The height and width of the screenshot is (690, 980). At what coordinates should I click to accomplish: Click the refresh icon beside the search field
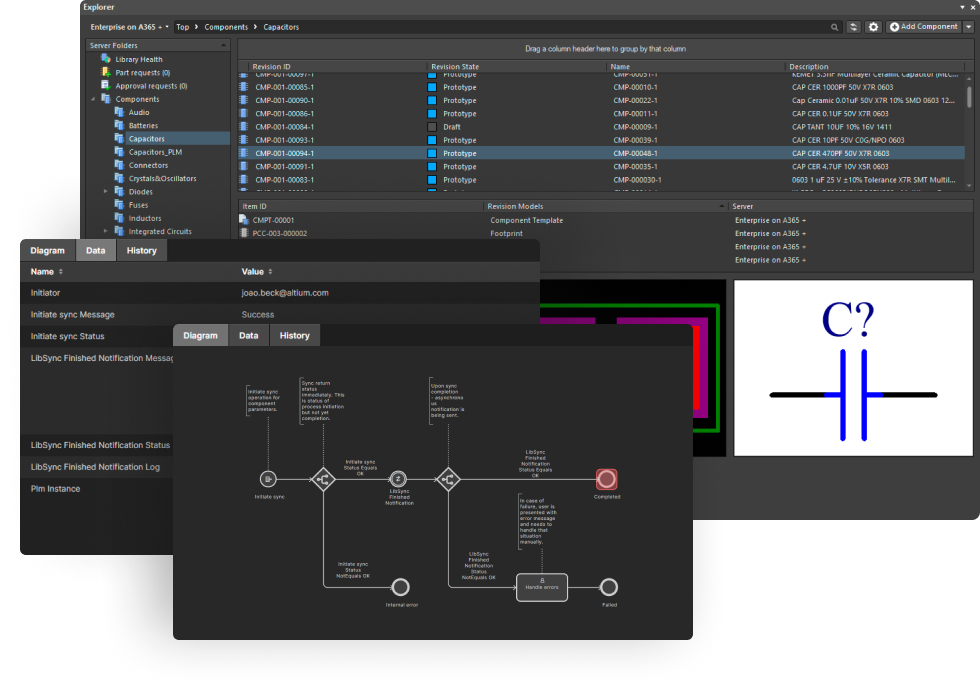click(x=853, y=27)
